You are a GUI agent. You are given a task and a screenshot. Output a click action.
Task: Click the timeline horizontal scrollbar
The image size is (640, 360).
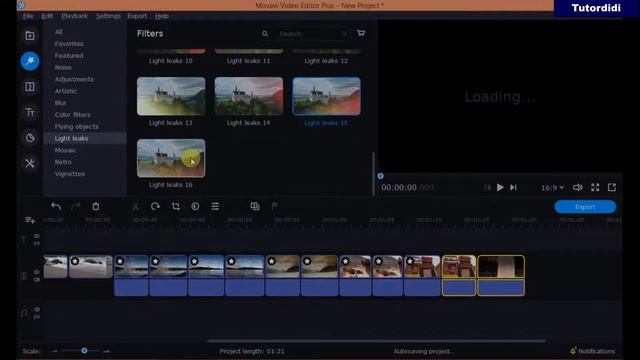(376, 341)
